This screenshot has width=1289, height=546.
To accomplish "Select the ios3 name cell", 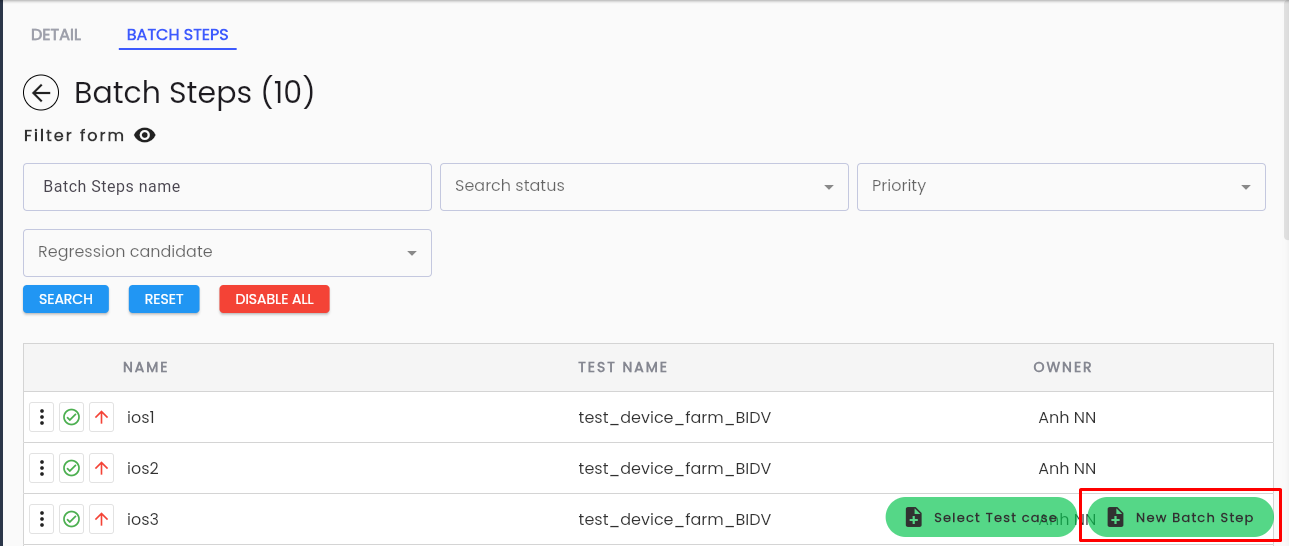I will click(143, 519).
